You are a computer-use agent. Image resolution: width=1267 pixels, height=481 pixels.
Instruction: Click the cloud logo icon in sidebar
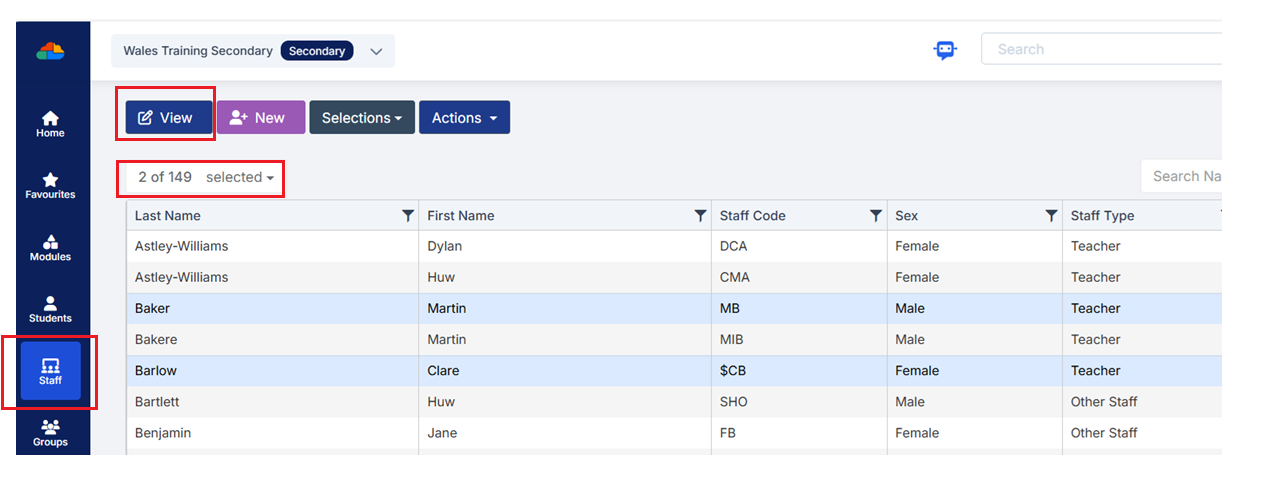click(x=50, y=50)
